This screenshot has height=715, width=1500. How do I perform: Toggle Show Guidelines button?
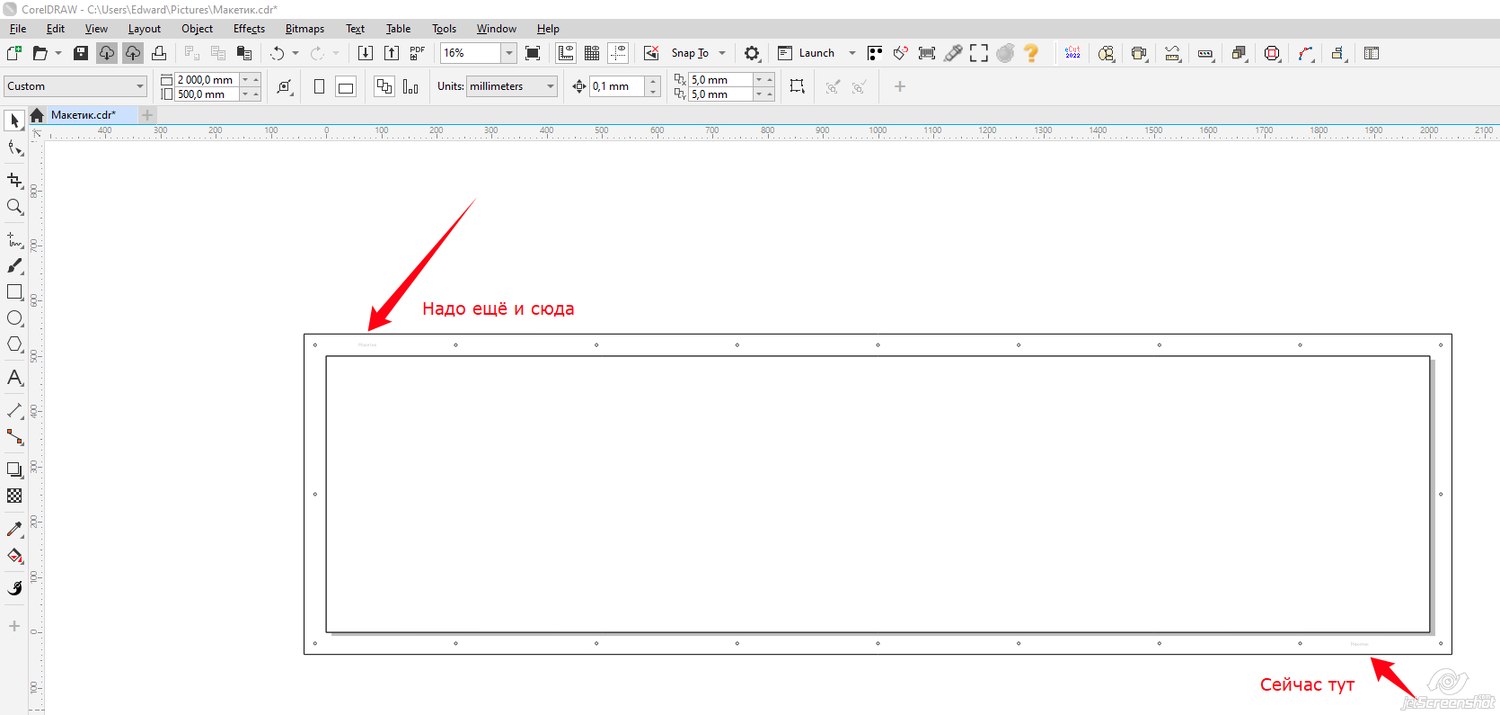pos(618,53)
